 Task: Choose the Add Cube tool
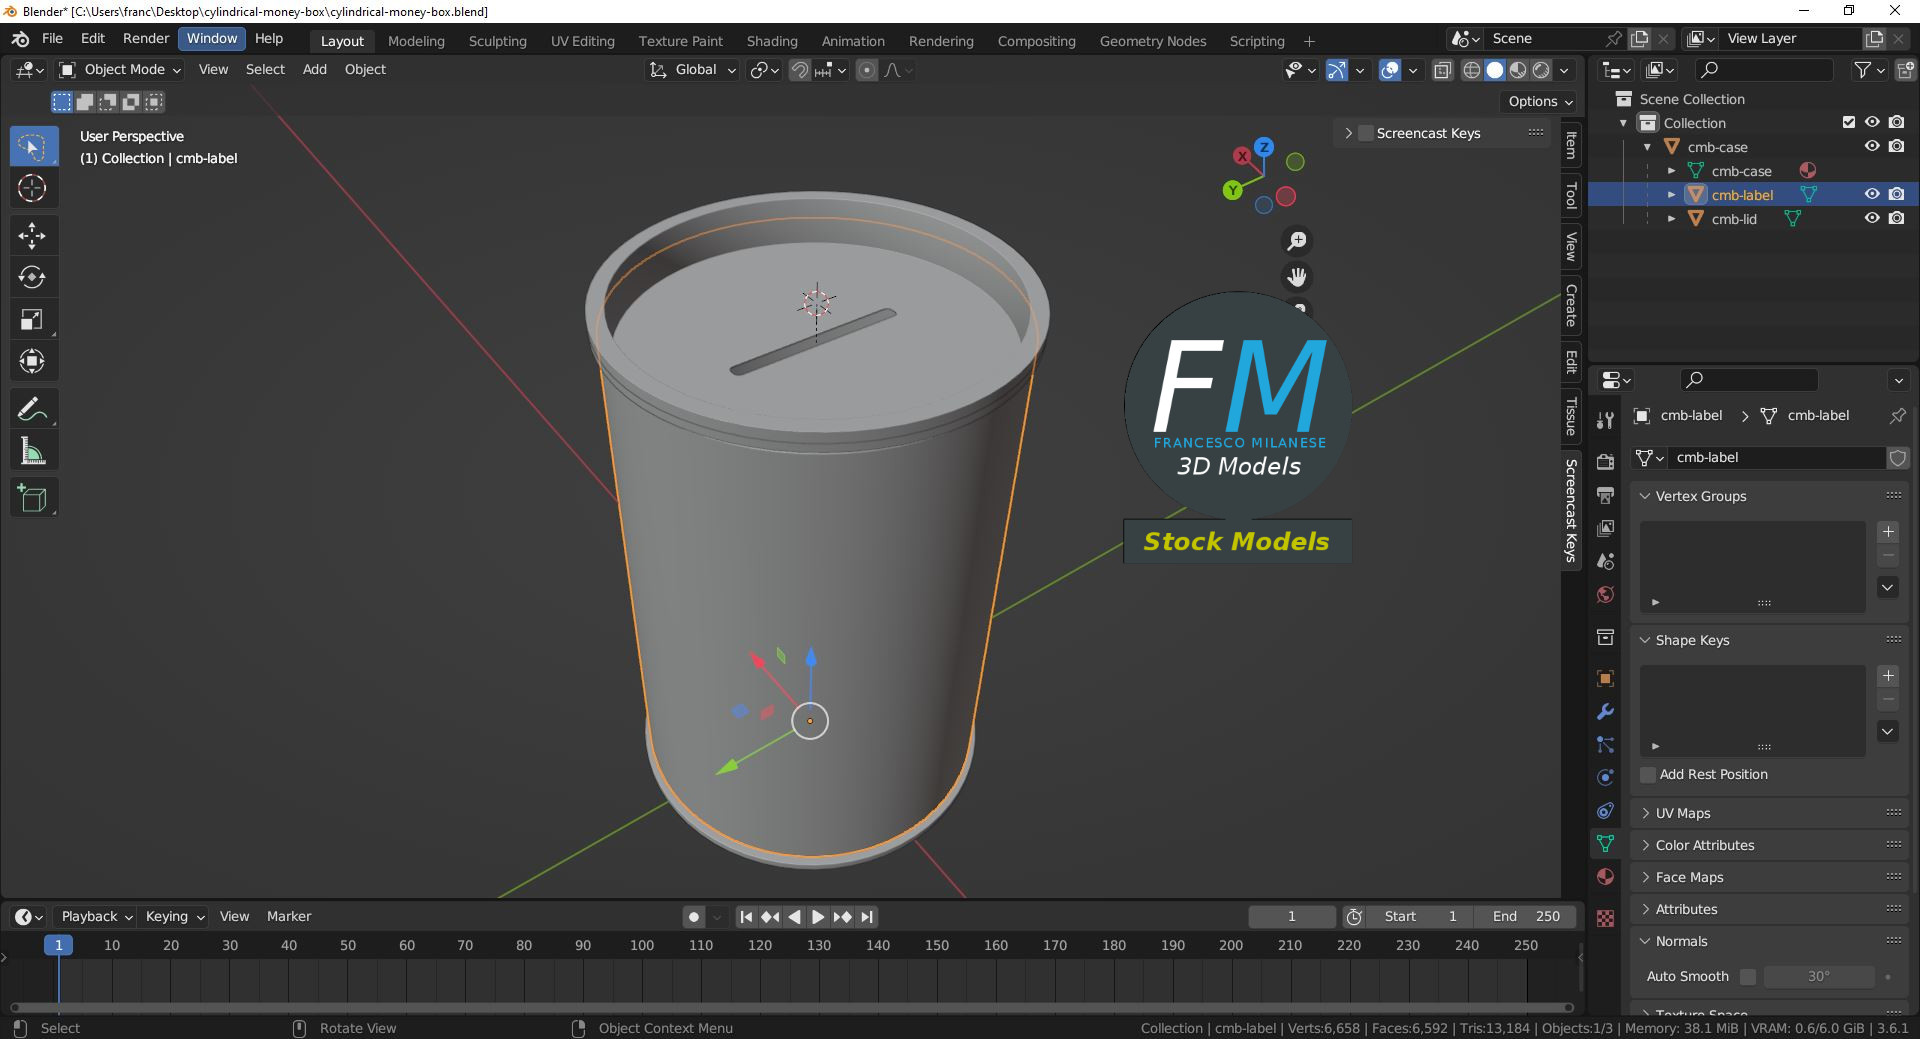(32, 498)
